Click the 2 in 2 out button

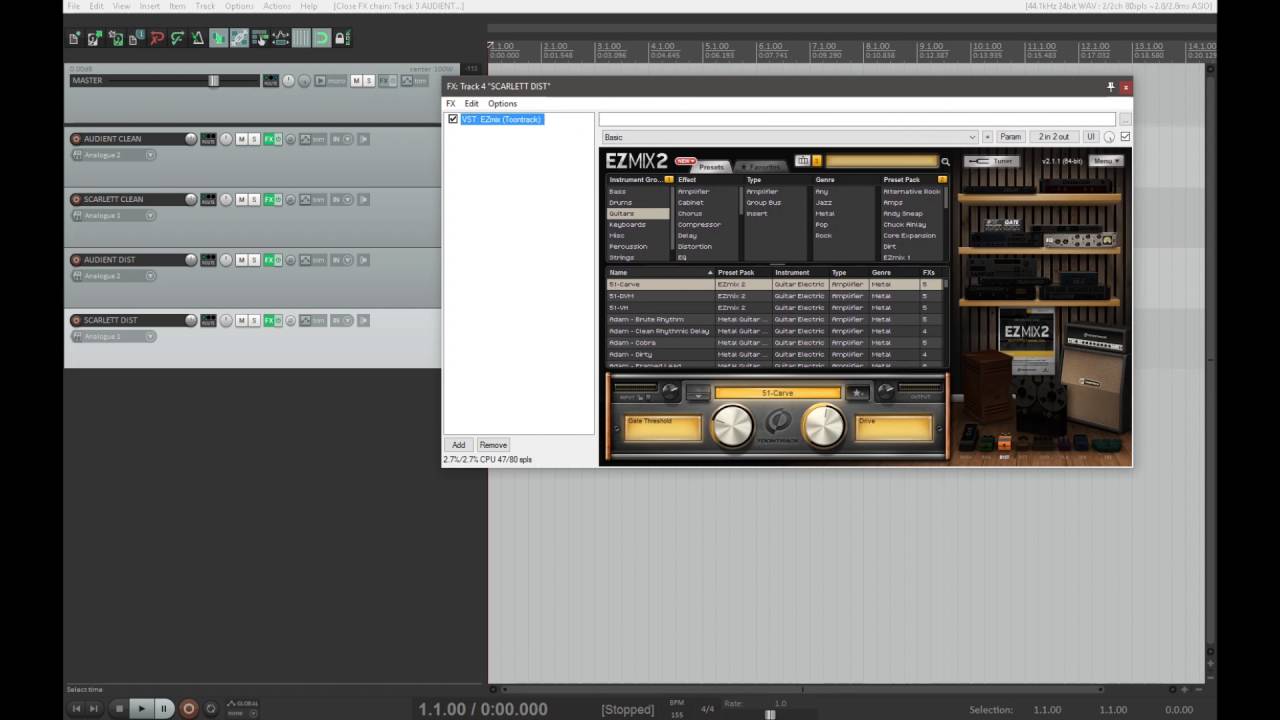point(1054,137)
